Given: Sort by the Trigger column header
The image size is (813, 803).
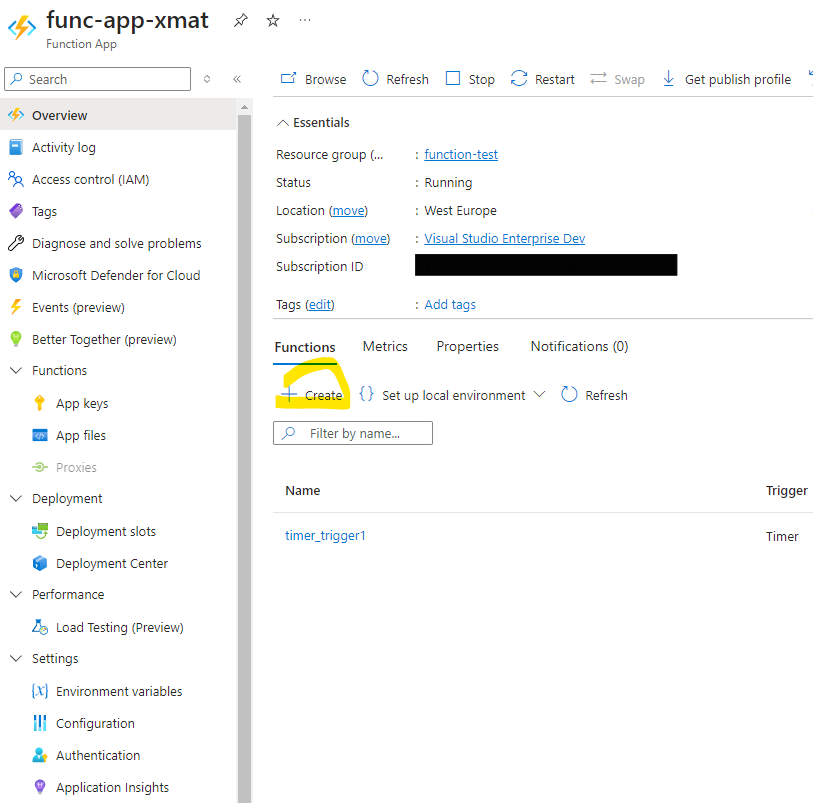Looking at the screenshot, I should pyautogui.click(x=787, y=490).
